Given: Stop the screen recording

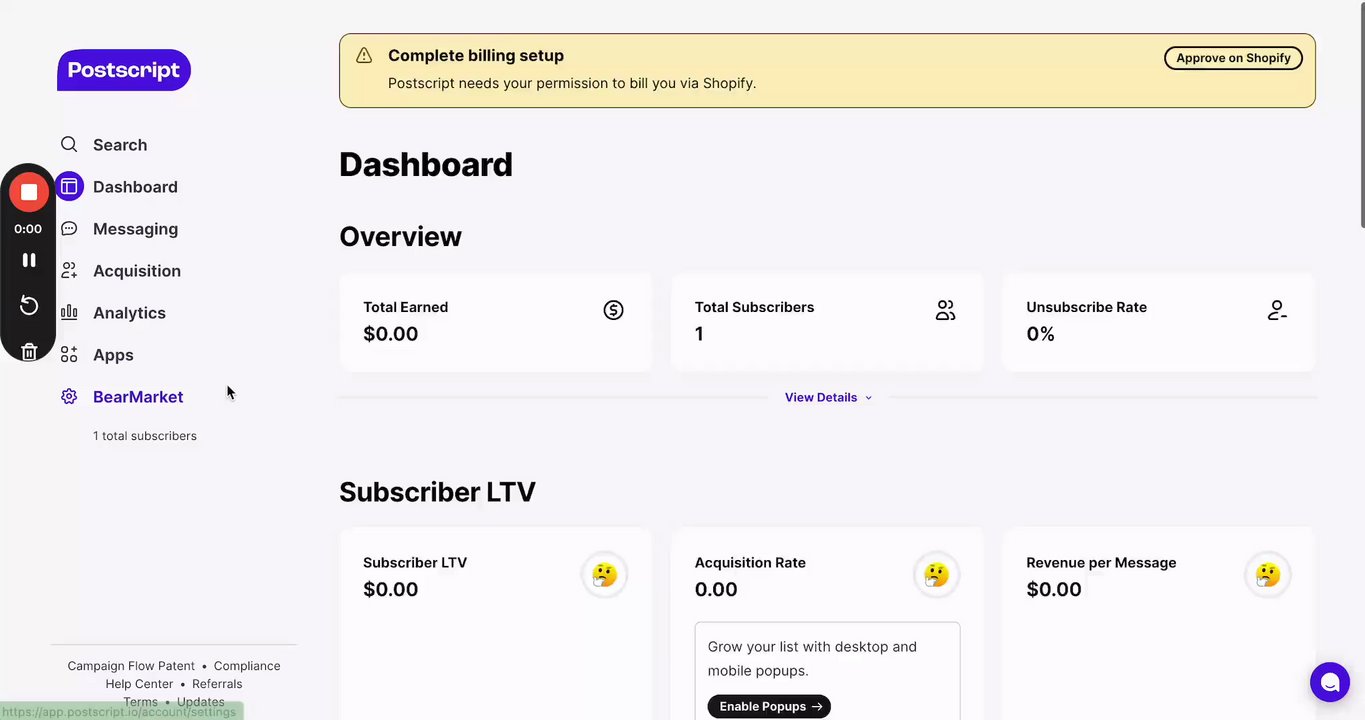Looking at the screenshot, I should 29,192.
